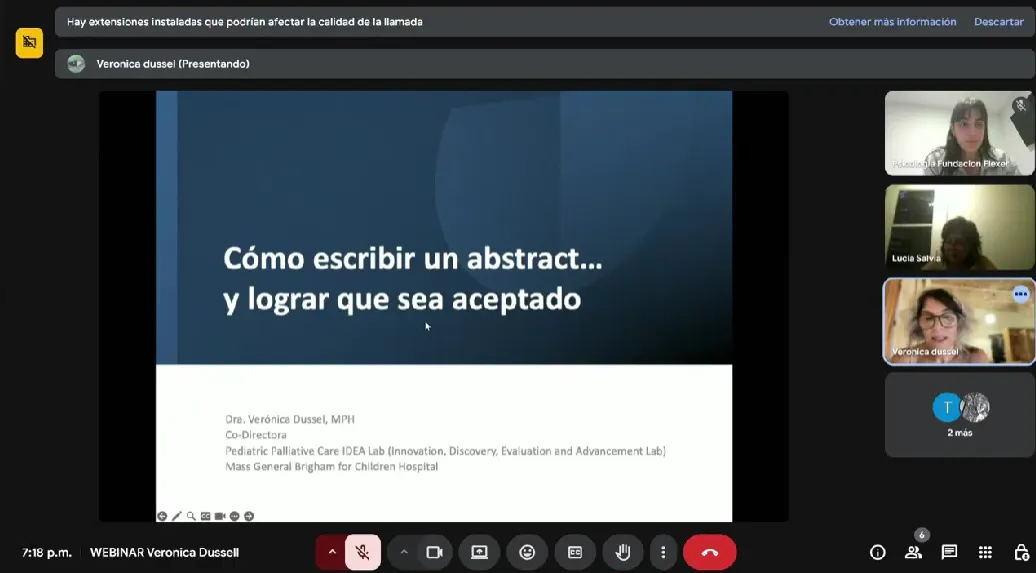Select Psicologia Fundacion Flexer video tile
The image size is (1036, 573).
(x=959, y=133)
